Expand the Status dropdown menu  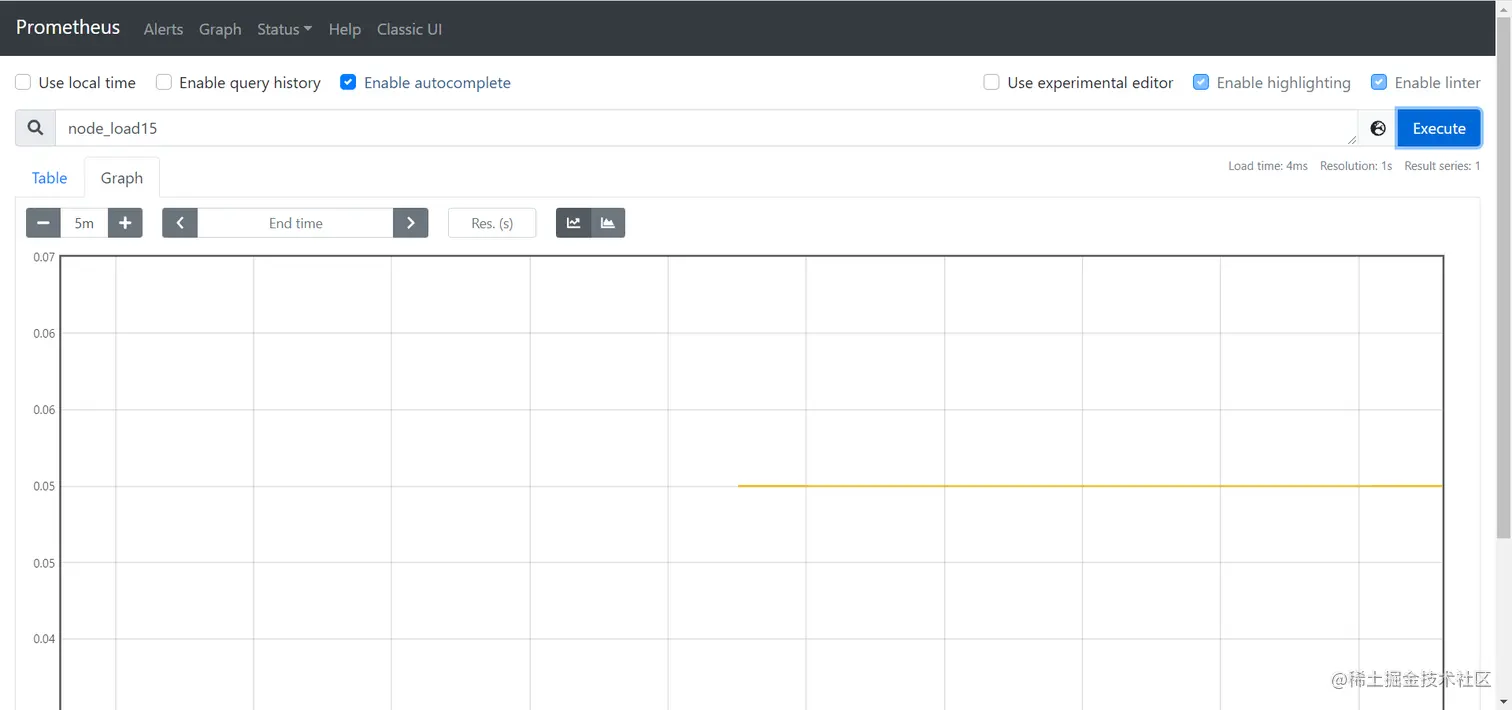point(284,29)
